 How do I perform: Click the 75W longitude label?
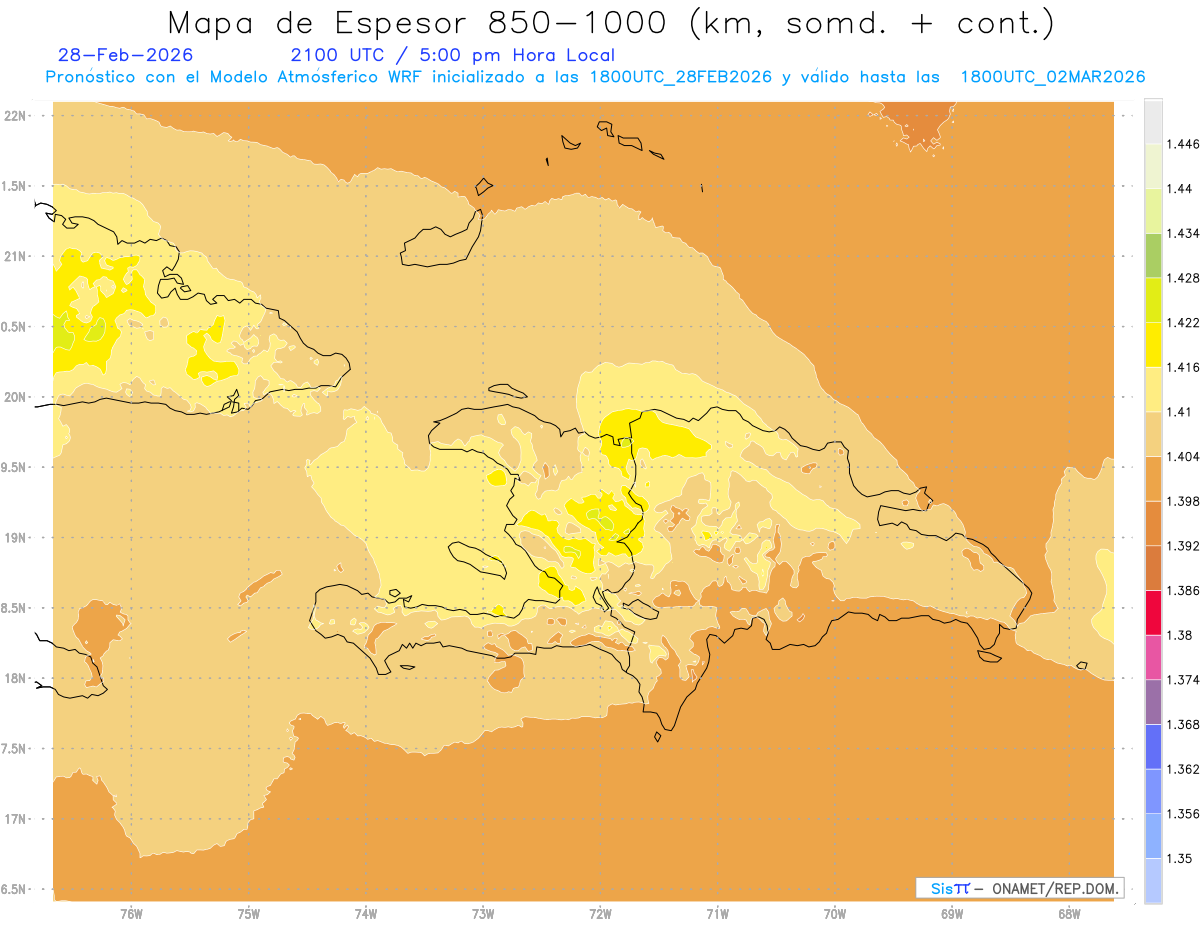point(248,915)
